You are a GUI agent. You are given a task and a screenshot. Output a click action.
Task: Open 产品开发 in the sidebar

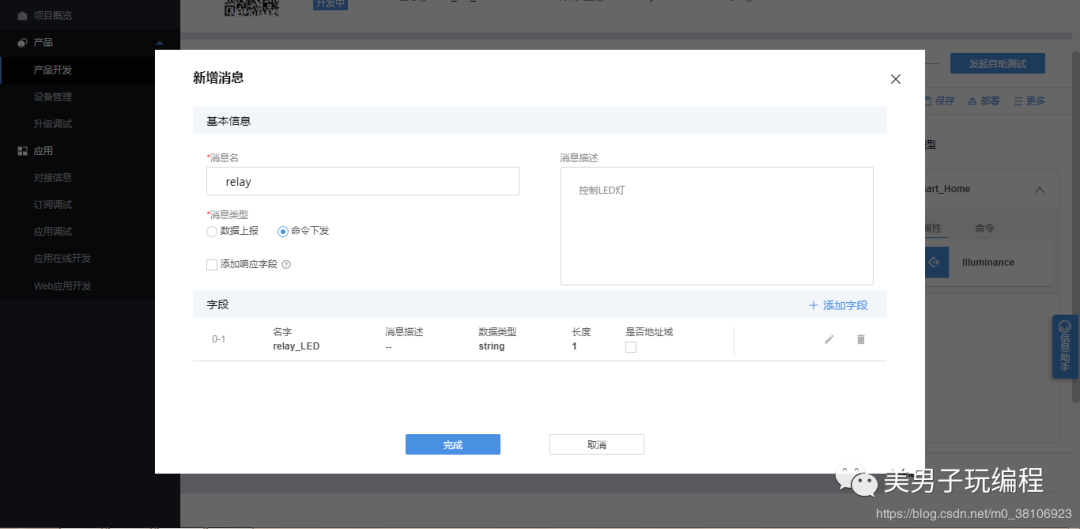pos(53,70)
